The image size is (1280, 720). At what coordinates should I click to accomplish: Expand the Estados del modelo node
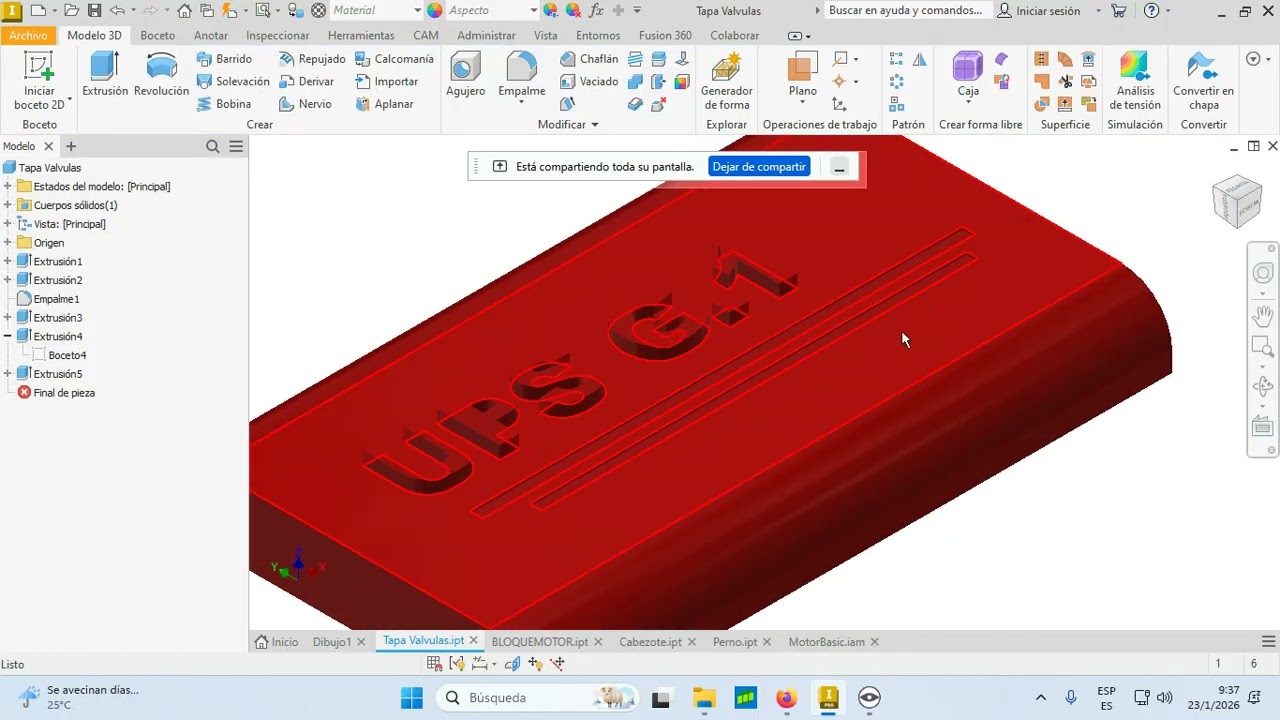(8, 186)
